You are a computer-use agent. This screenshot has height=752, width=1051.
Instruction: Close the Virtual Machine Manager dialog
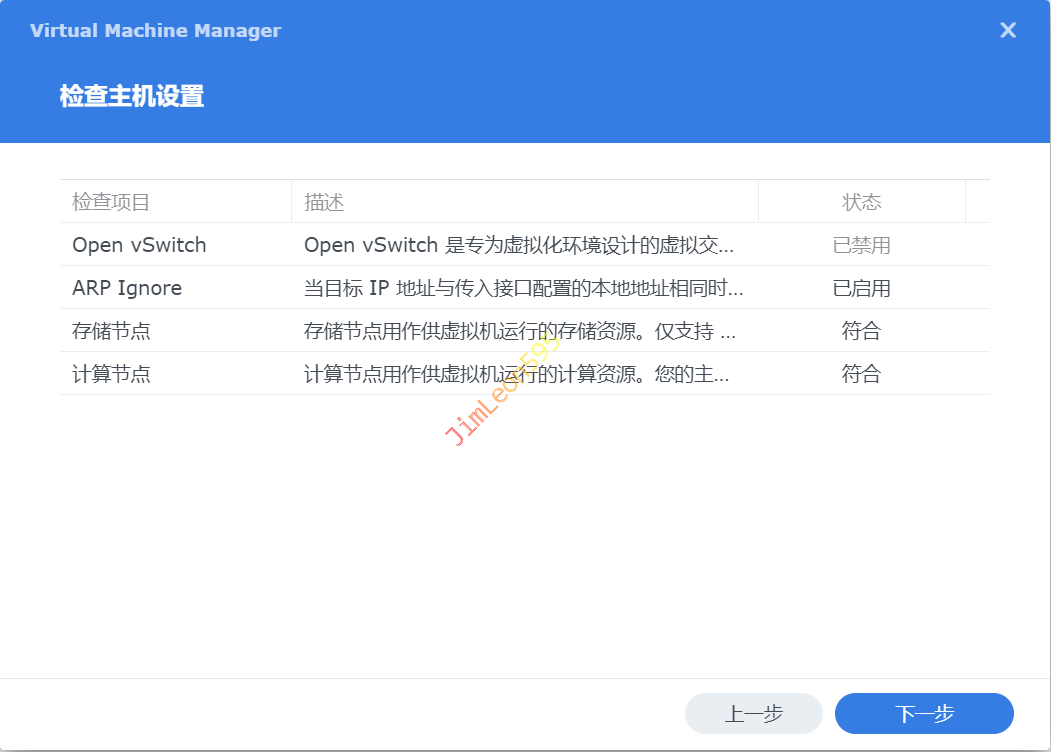[x=1008, y=30]
